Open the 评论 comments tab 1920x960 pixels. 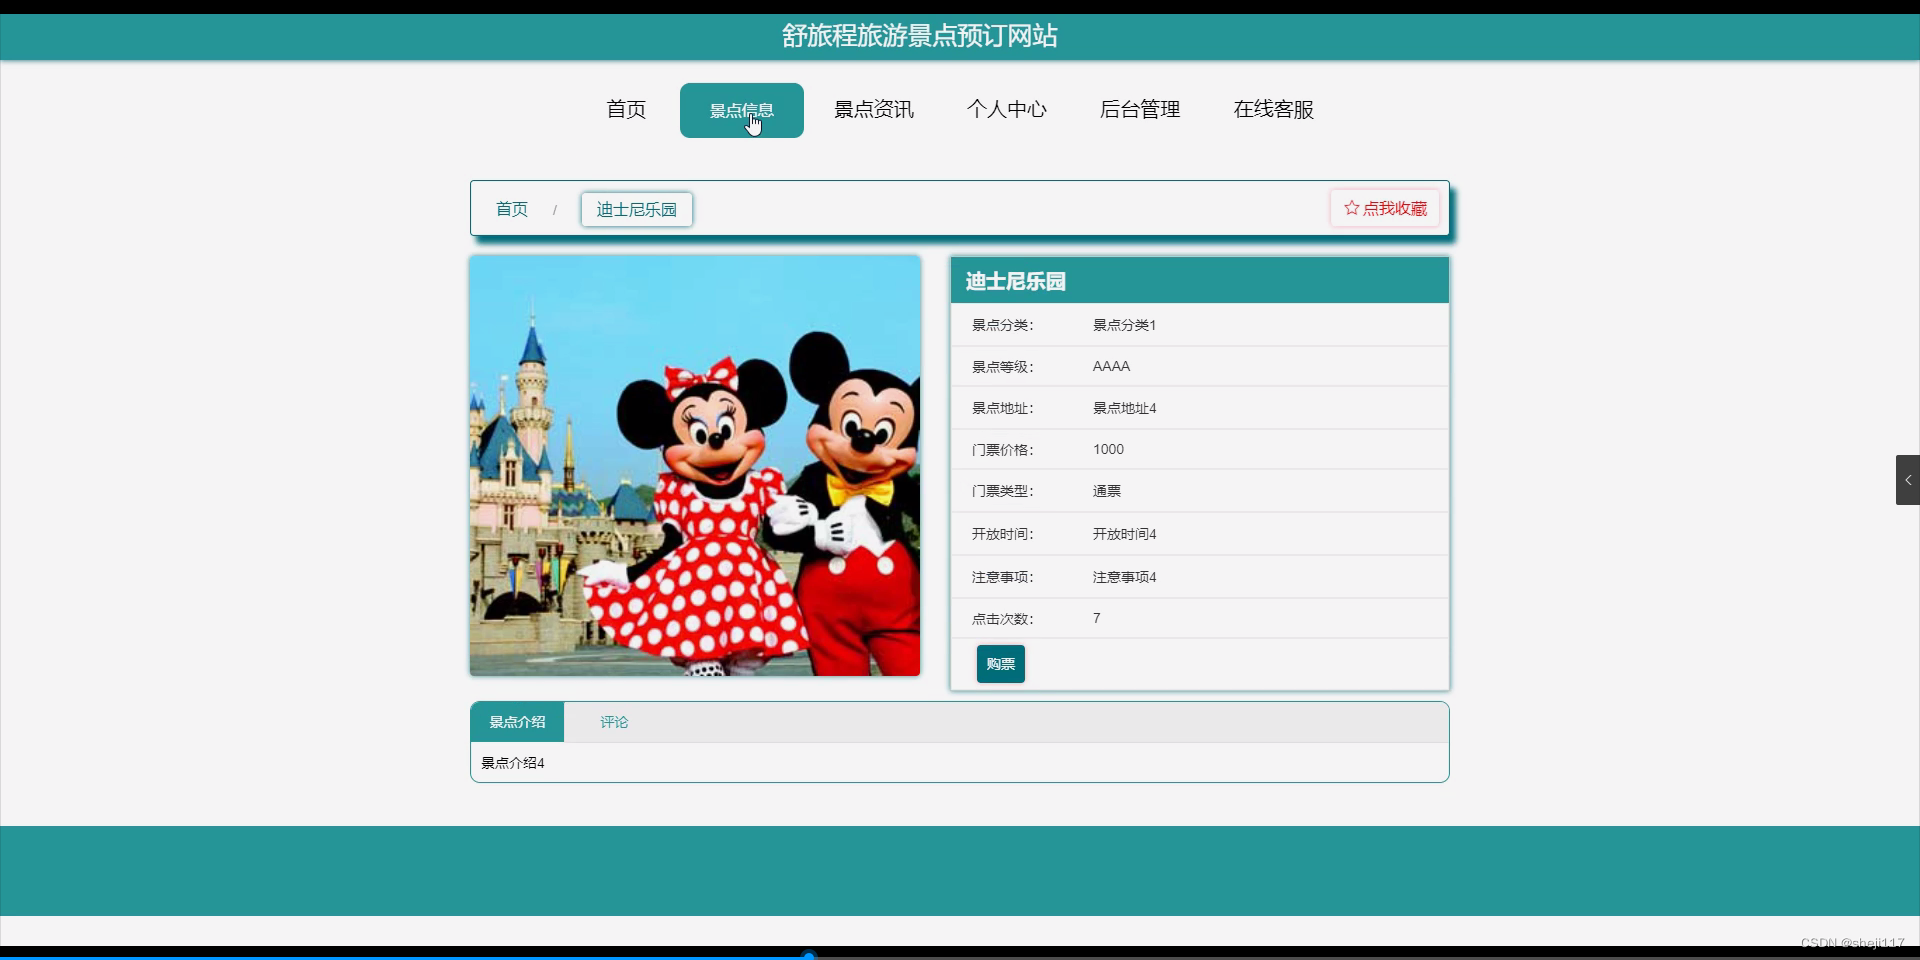[x=614, y=721]
